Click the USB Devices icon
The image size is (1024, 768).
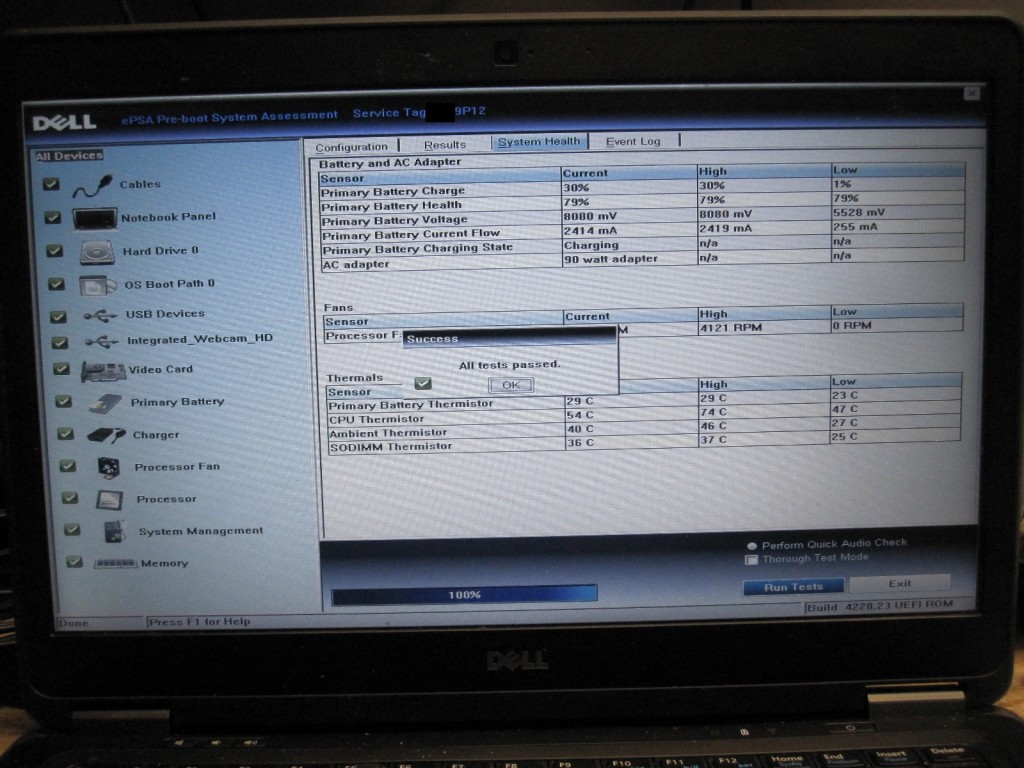click(101, 316)
